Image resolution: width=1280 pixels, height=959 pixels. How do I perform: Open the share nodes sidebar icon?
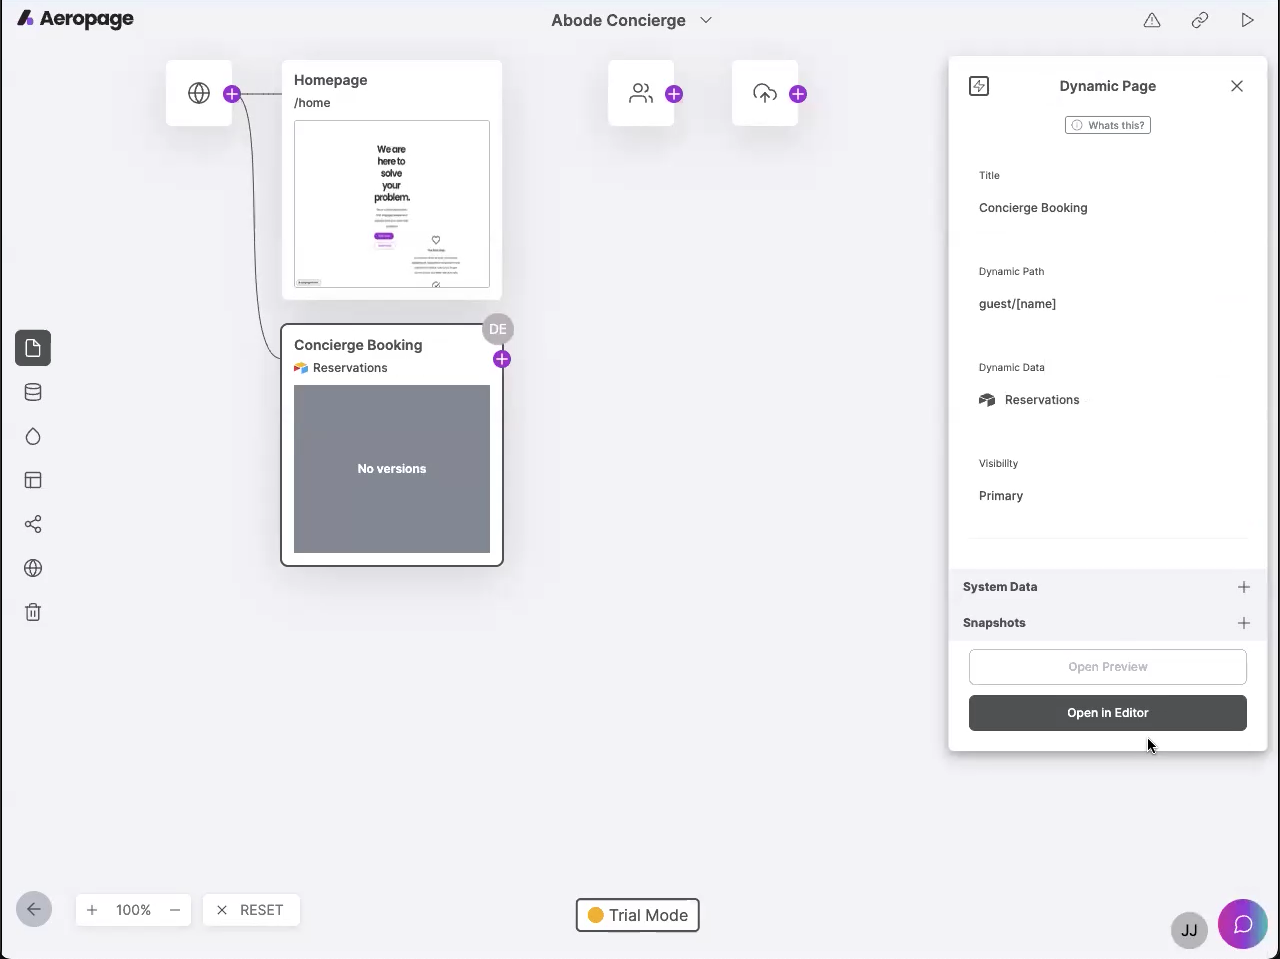click(33, 524)
